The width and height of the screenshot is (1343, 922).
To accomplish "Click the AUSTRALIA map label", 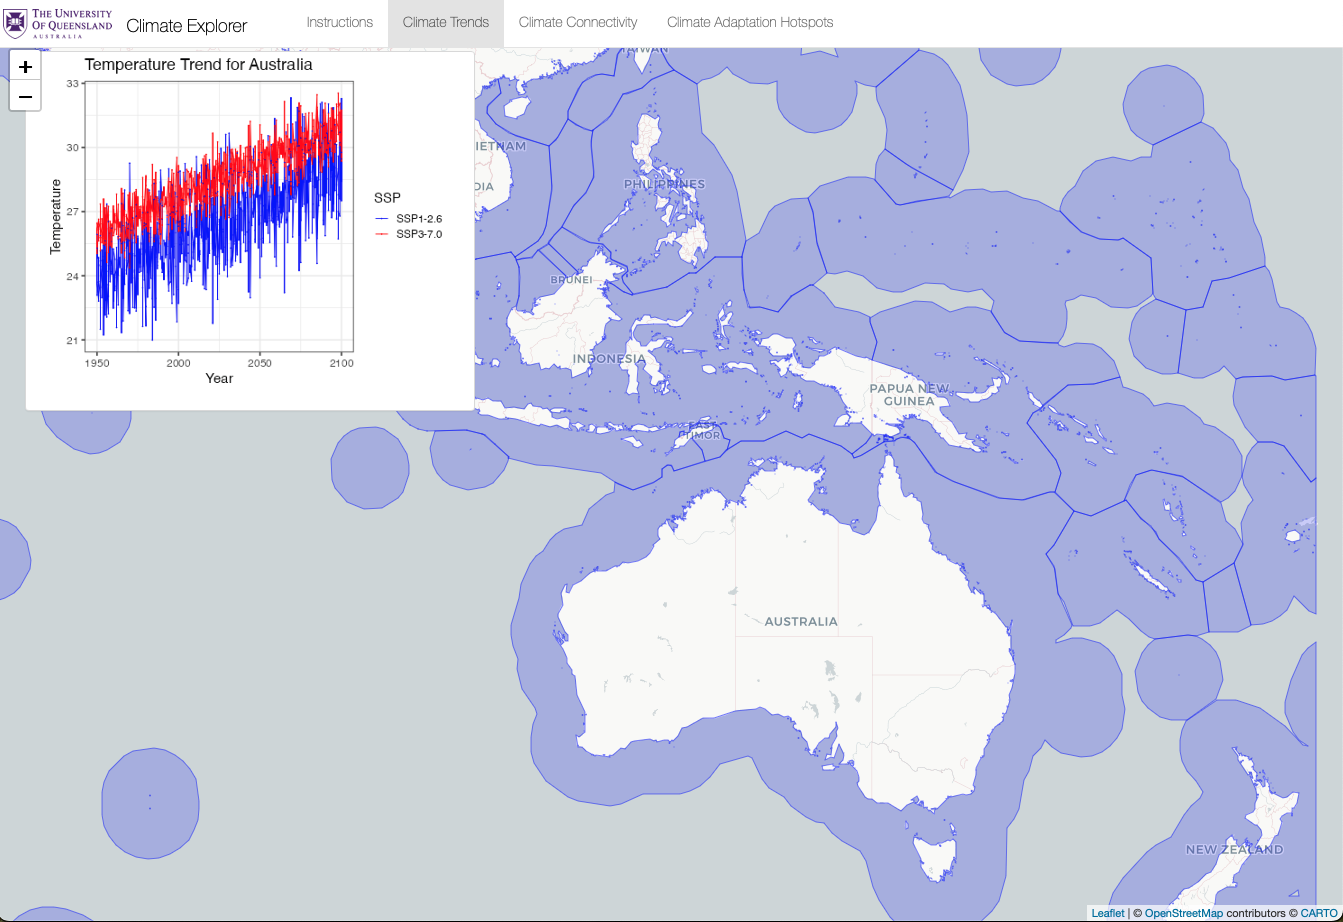I will pyautogui.click(x=801, y=622).
